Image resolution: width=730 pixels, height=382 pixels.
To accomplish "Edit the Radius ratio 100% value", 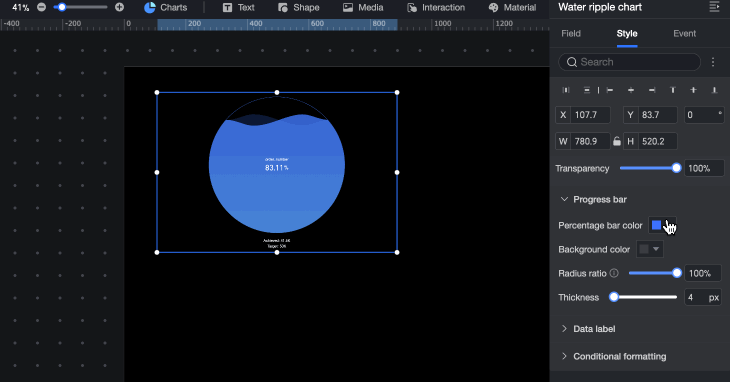I will pos(703,273).
